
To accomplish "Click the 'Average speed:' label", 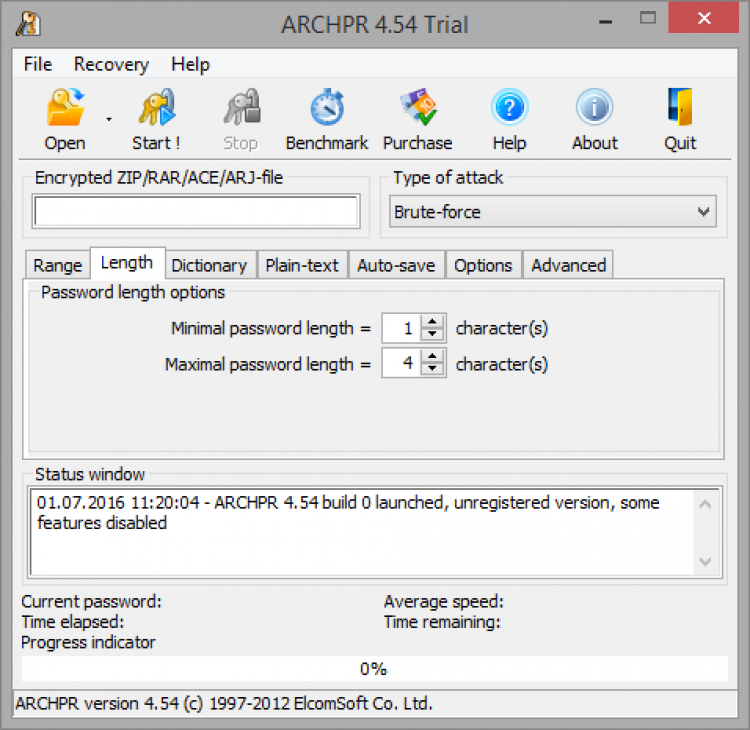I will (444, 601).
